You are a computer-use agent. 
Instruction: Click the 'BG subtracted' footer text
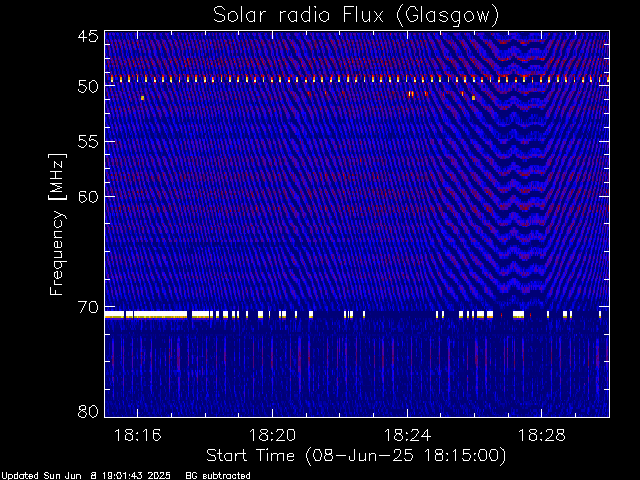click(218, 476)
